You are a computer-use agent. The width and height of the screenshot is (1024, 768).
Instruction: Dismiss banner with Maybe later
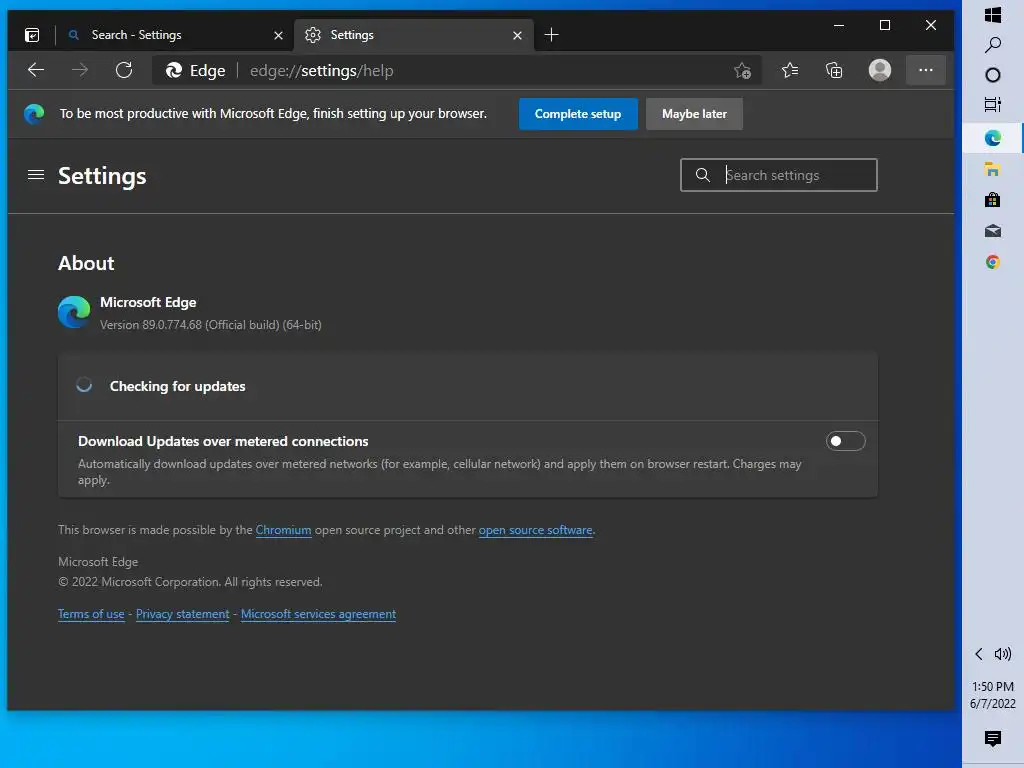point(694,114)
